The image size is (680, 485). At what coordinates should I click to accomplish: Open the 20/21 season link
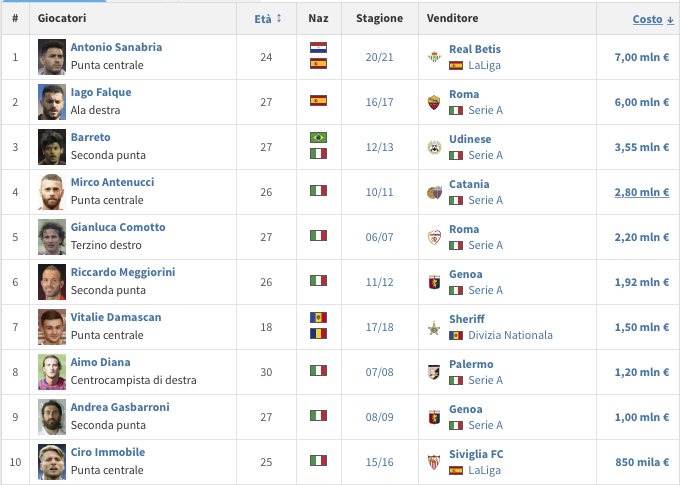pos(378,57)
